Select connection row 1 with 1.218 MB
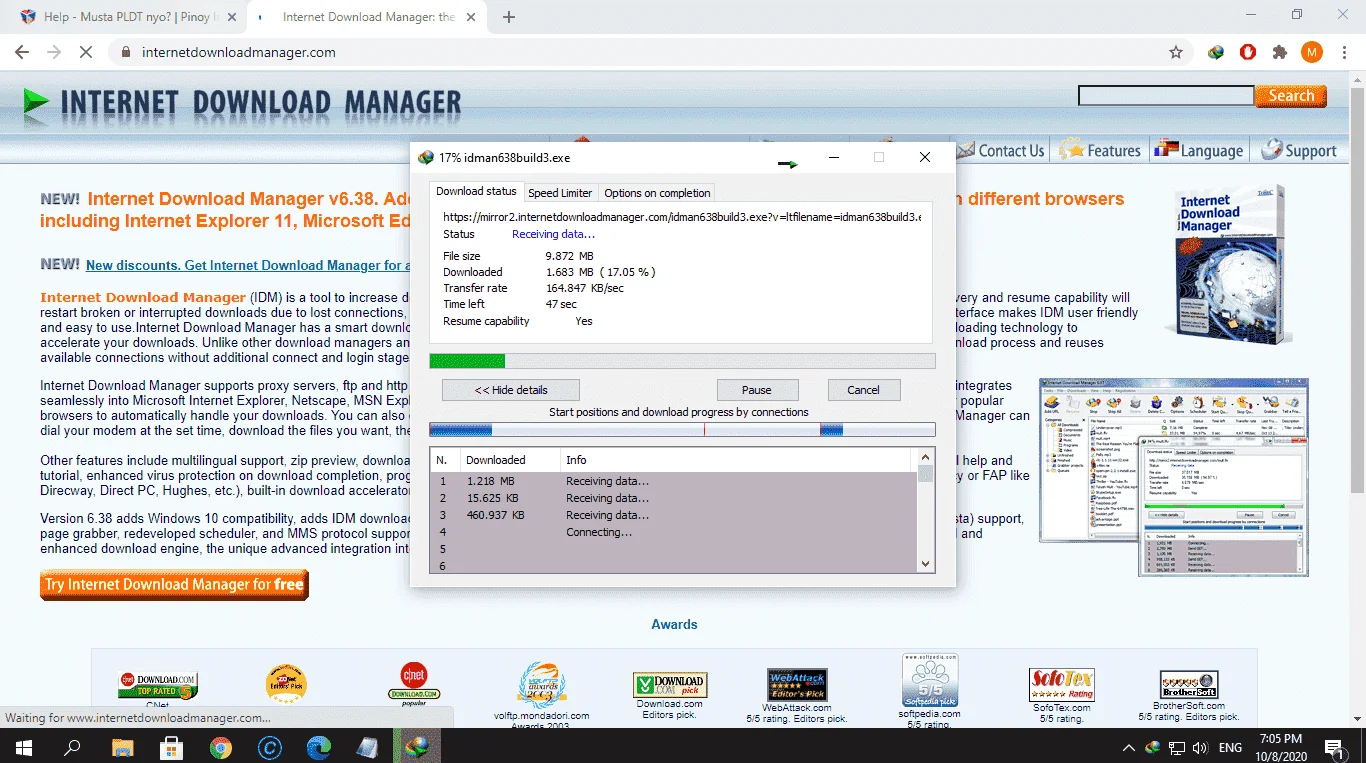Screen dimensions: 1366x763 [x=674, y=481]
